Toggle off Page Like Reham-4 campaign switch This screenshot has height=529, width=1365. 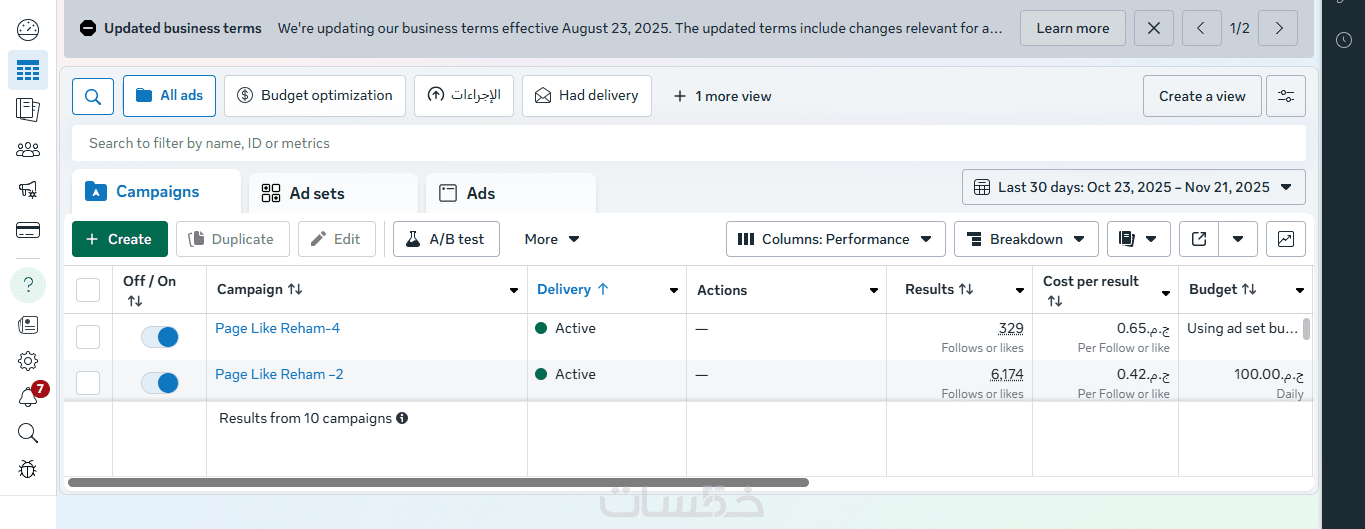click(x=160, y=337)
